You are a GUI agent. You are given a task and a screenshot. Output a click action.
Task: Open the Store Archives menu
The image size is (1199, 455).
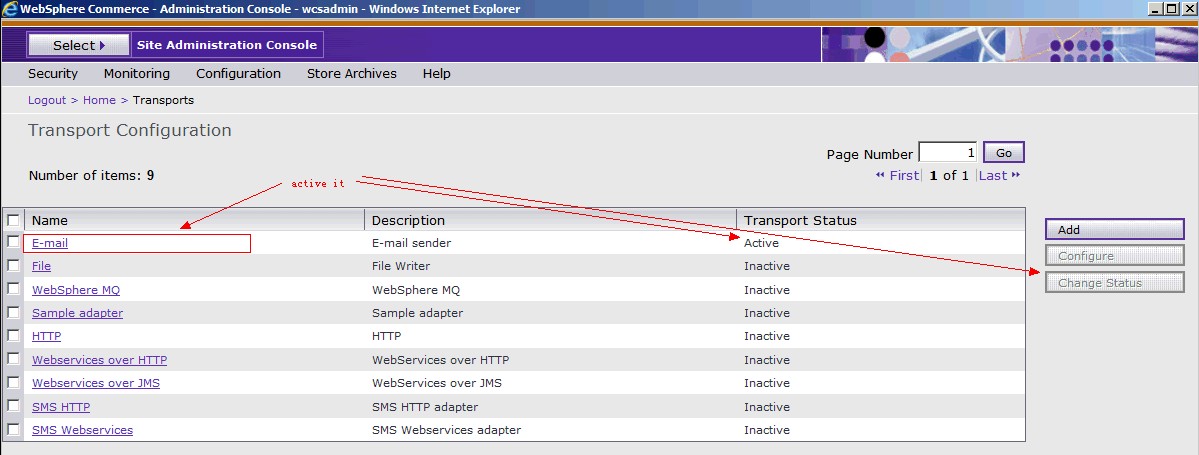click(x=352, y=73)
